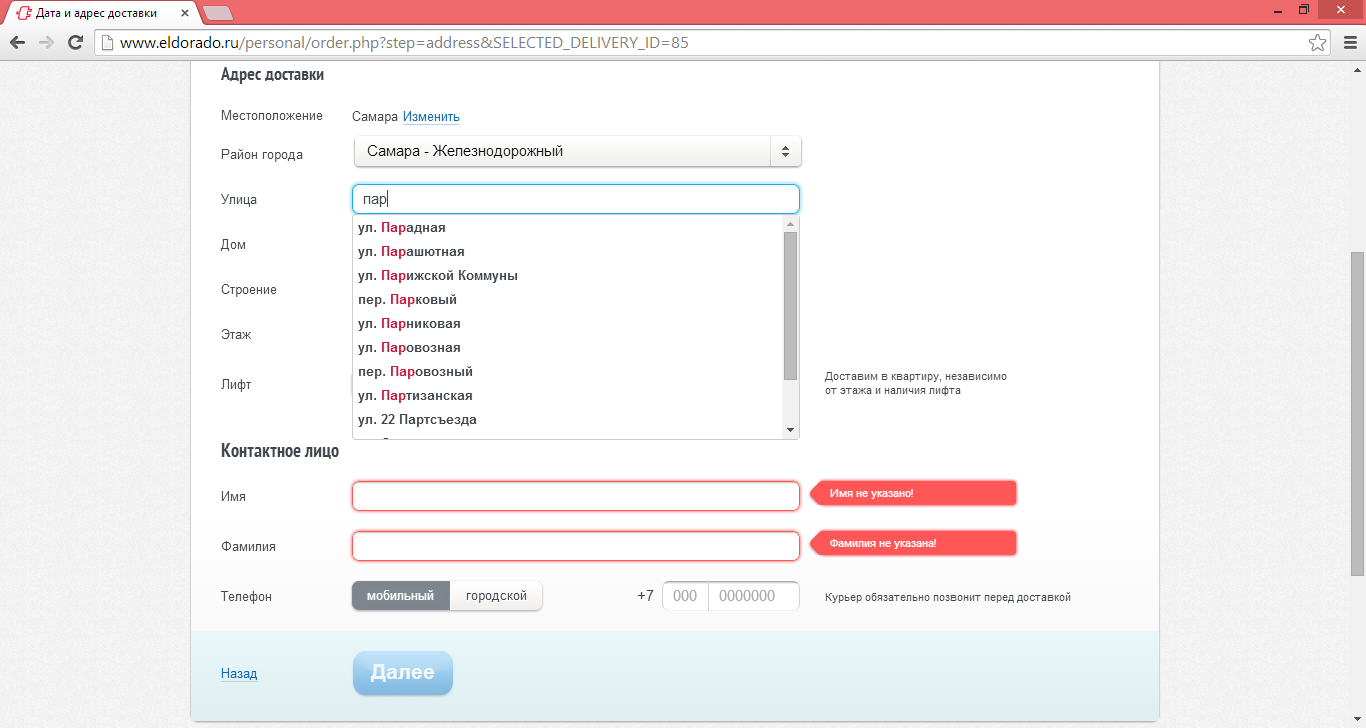Open the 'Район города' dropdown

[x=578, y=152]
